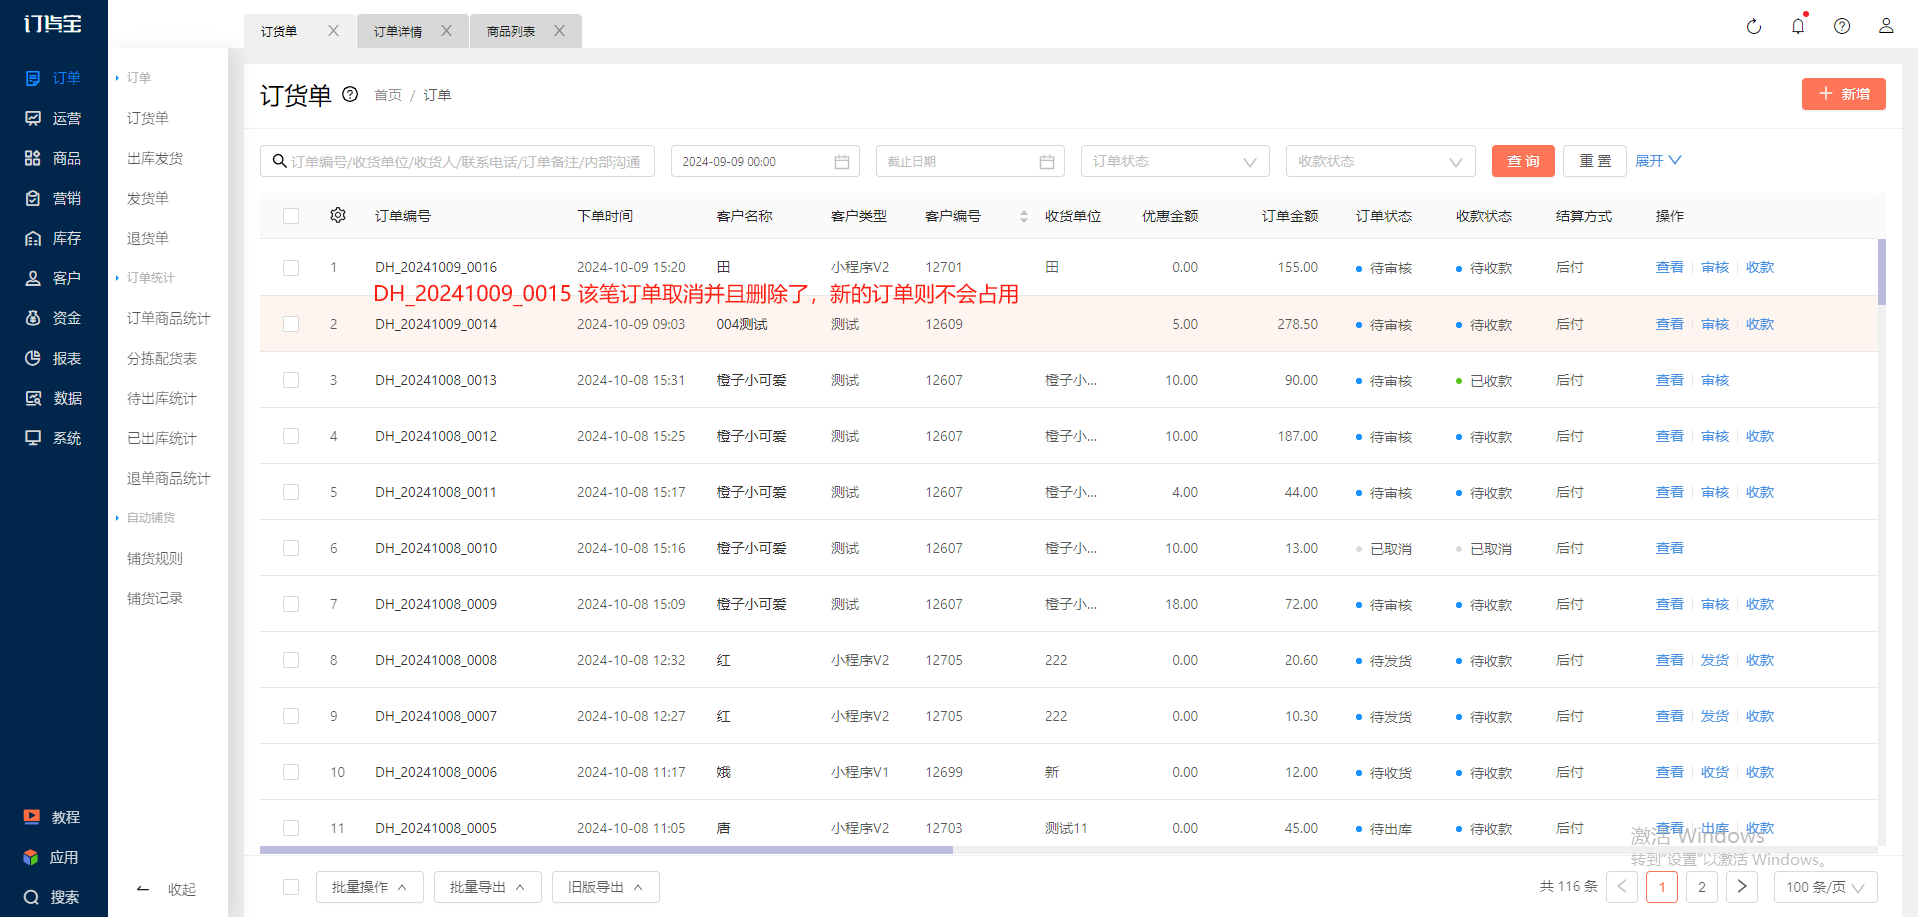Open the 客户 module icon
This screenshot has height=917, width=1918.
pyautogui.click(x=33, y=278)
